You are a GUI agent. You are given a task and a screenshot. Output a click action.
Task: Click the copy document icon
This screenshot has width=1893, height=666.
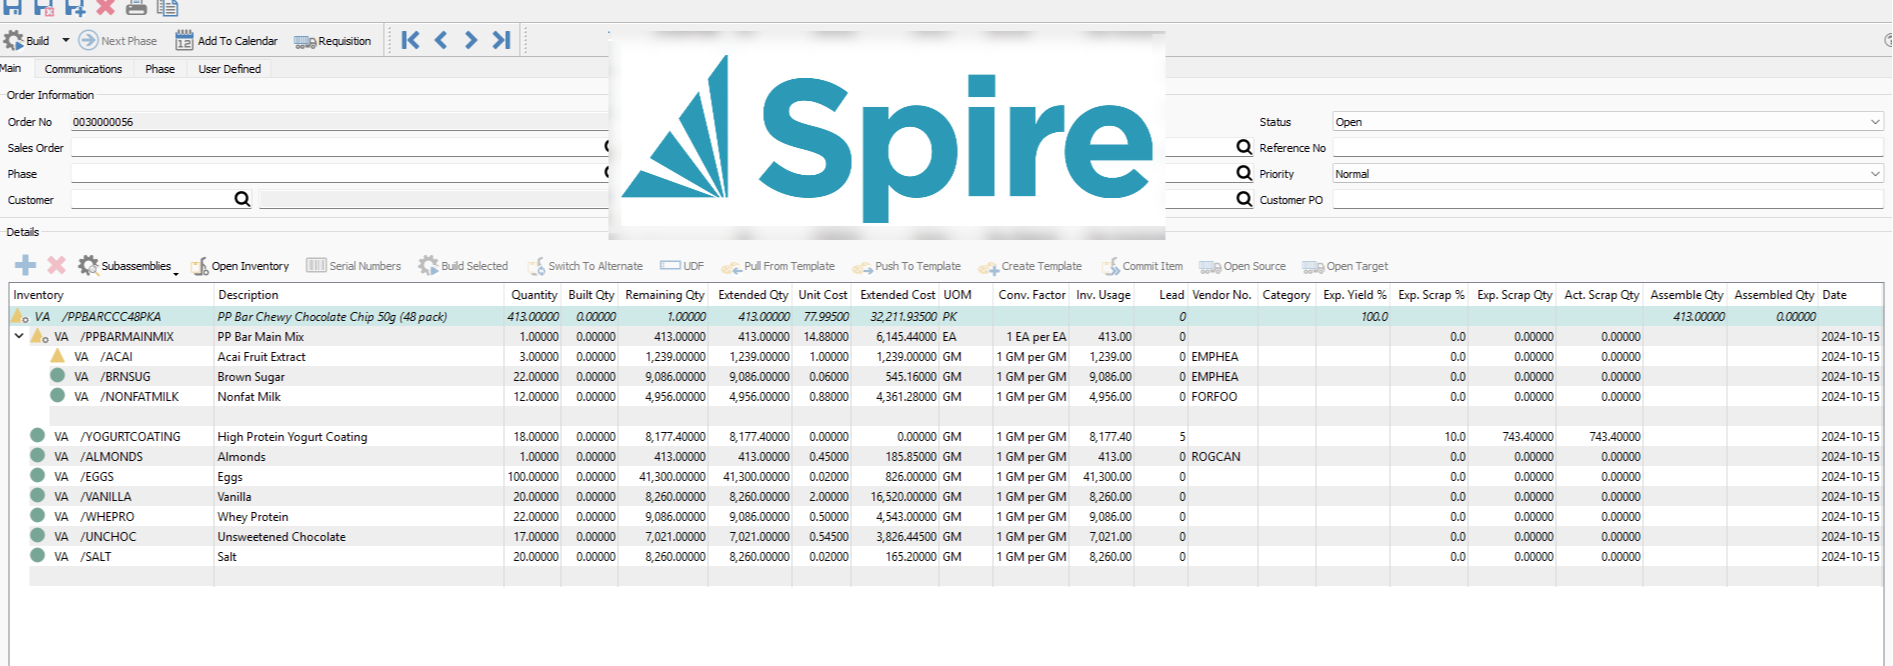(x=168, y=6)
